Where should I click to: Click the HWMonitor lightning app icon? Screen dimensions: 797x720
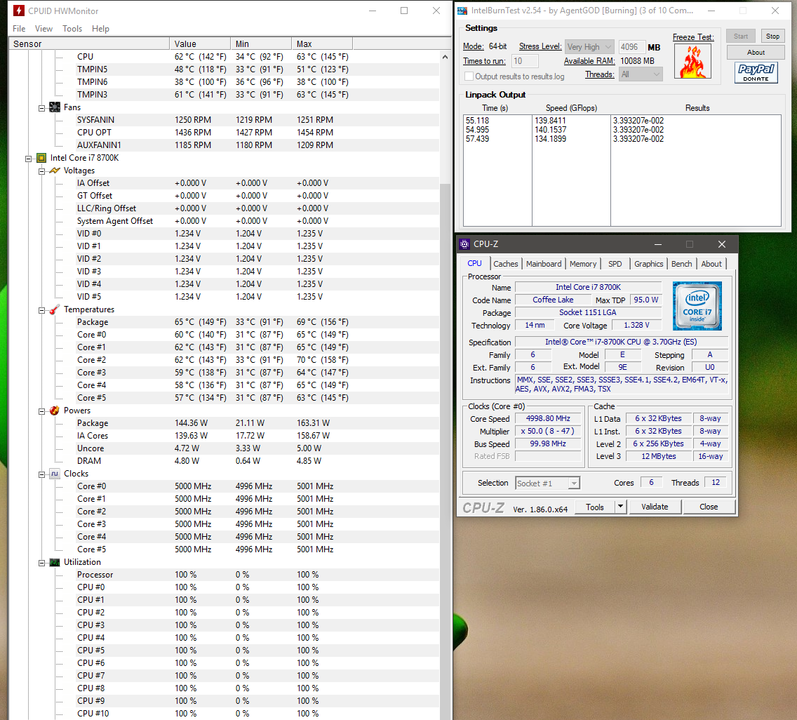tap(19, 10)
